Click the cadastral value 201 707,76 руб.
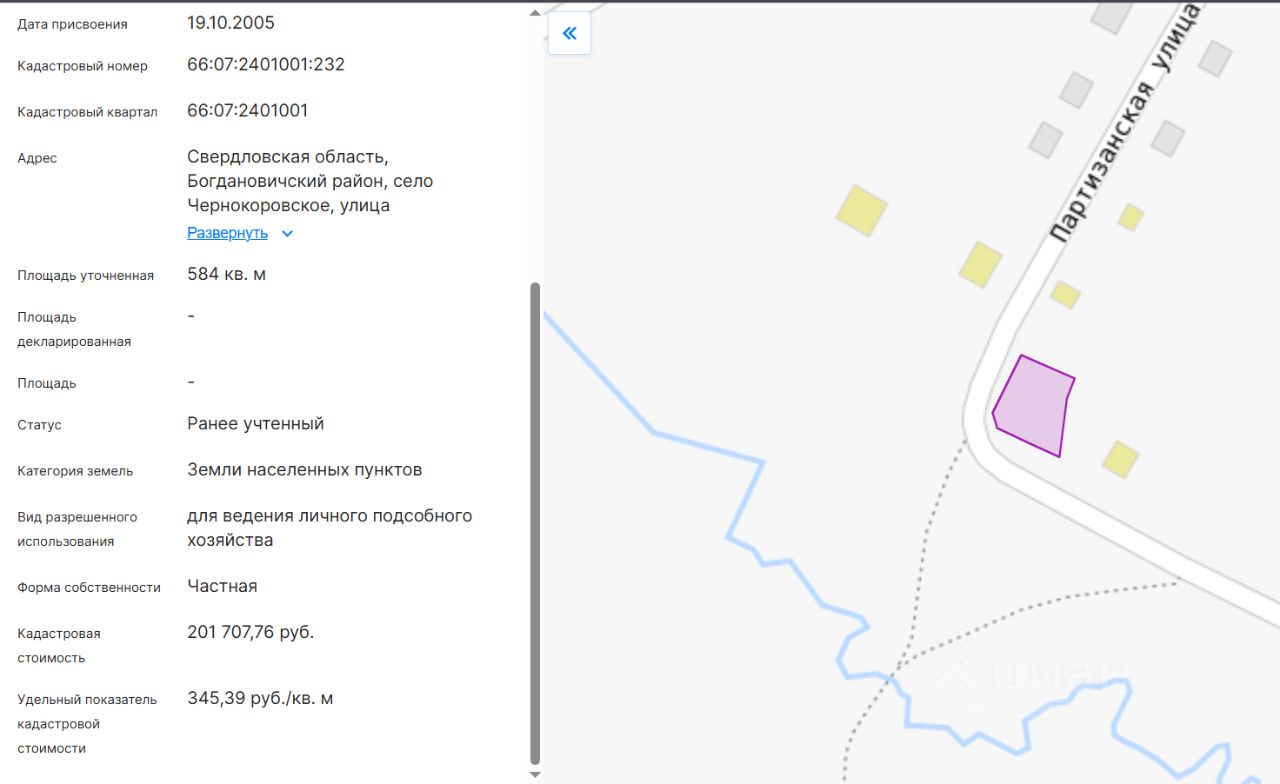 [251, 632]
